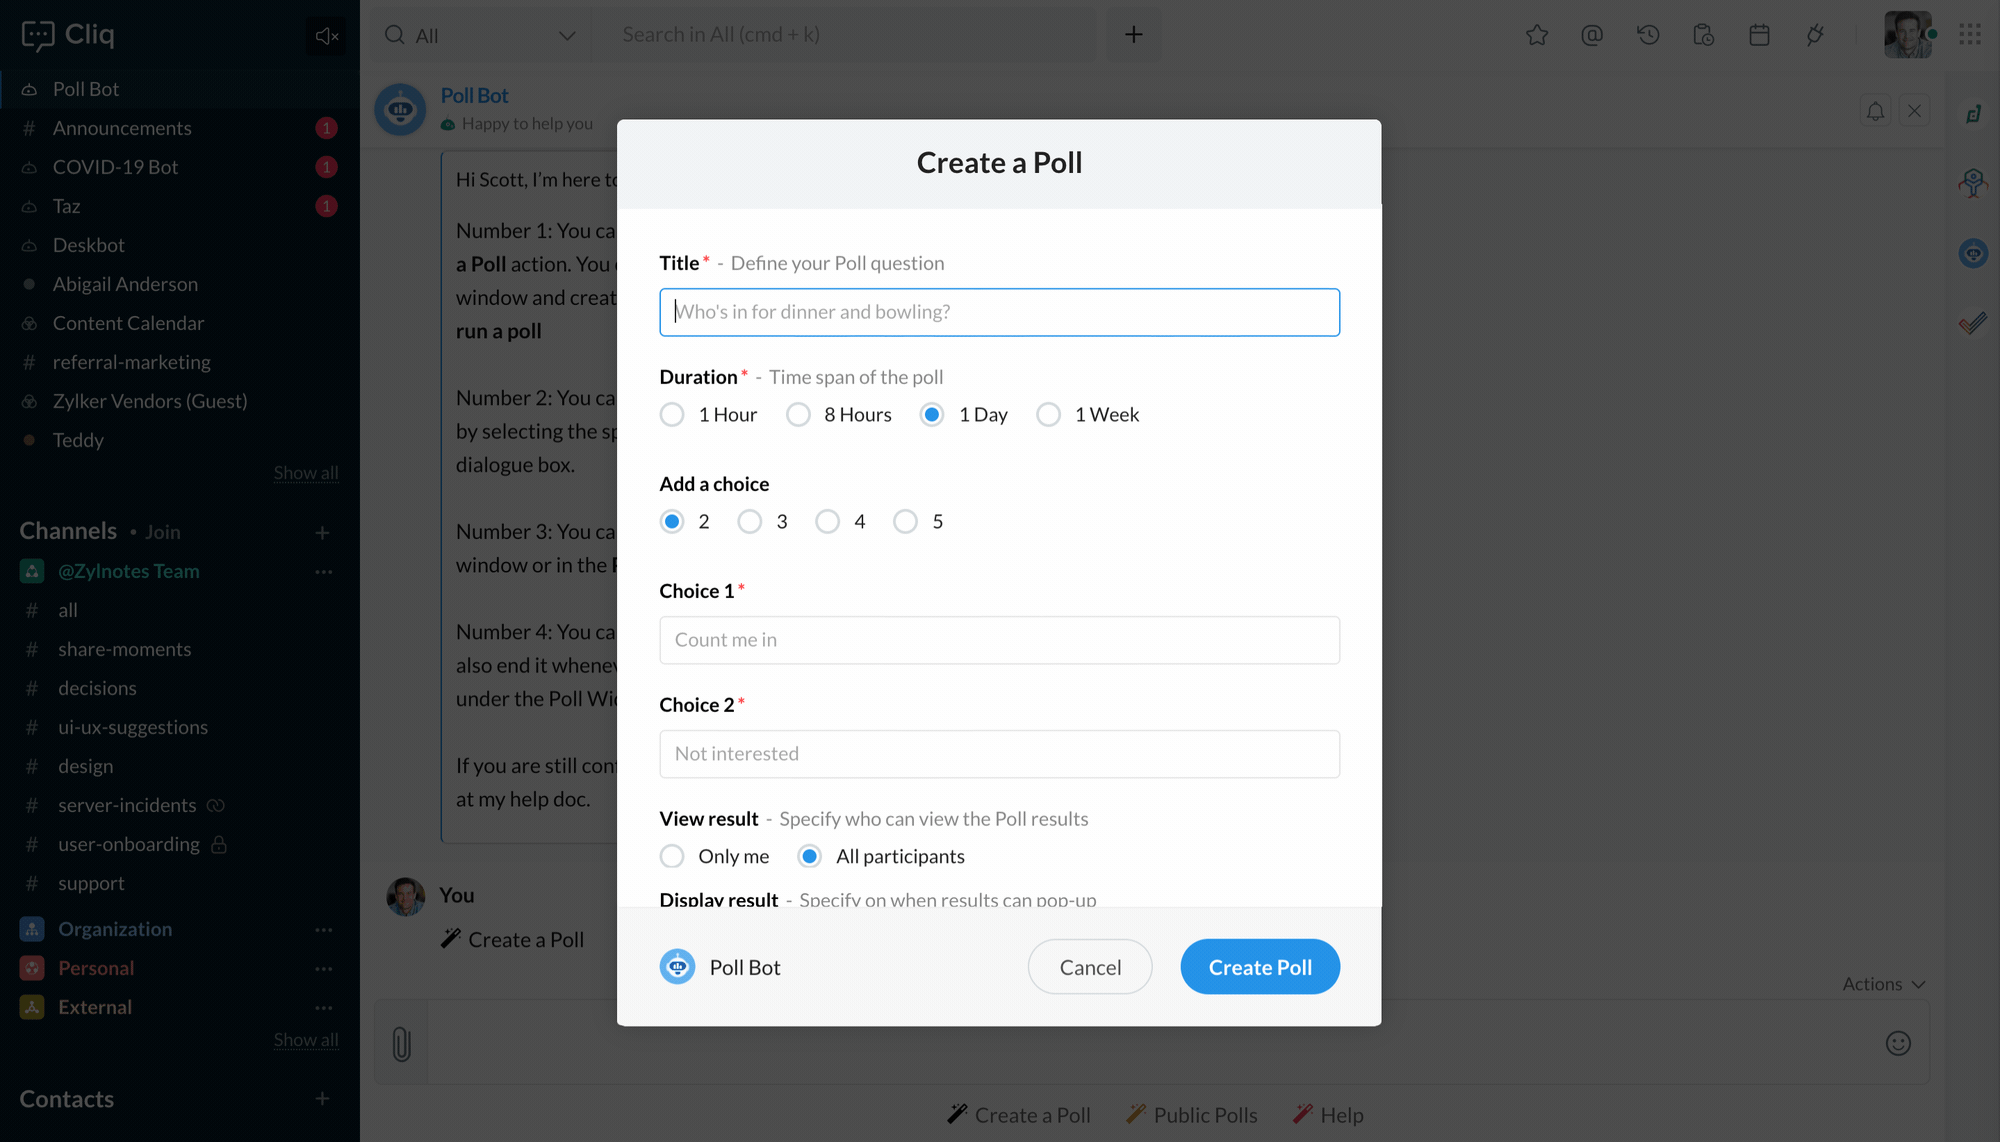Click the Poll Bot avatar in chat header
This screenshot has height=1142, width=2000.
coord(400,109)
